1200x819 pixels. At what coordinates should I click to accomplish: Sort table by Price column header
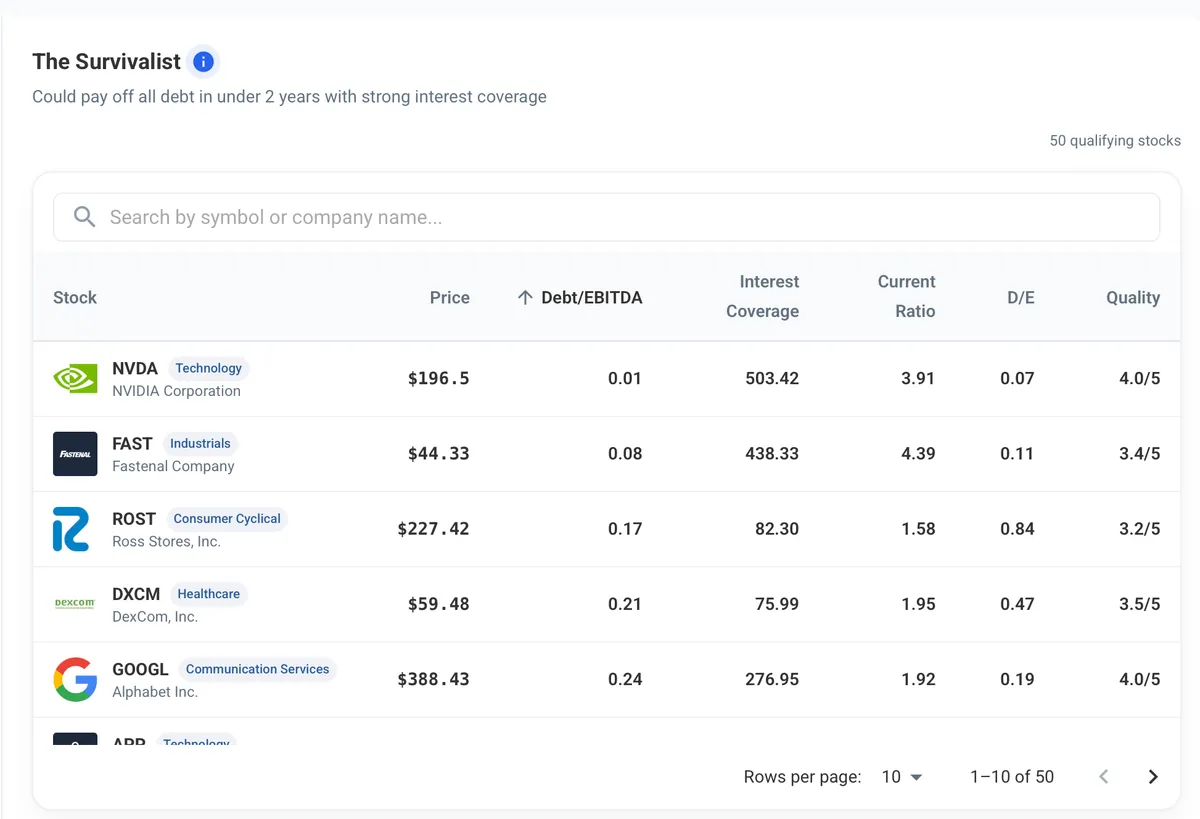click(450, 297)
